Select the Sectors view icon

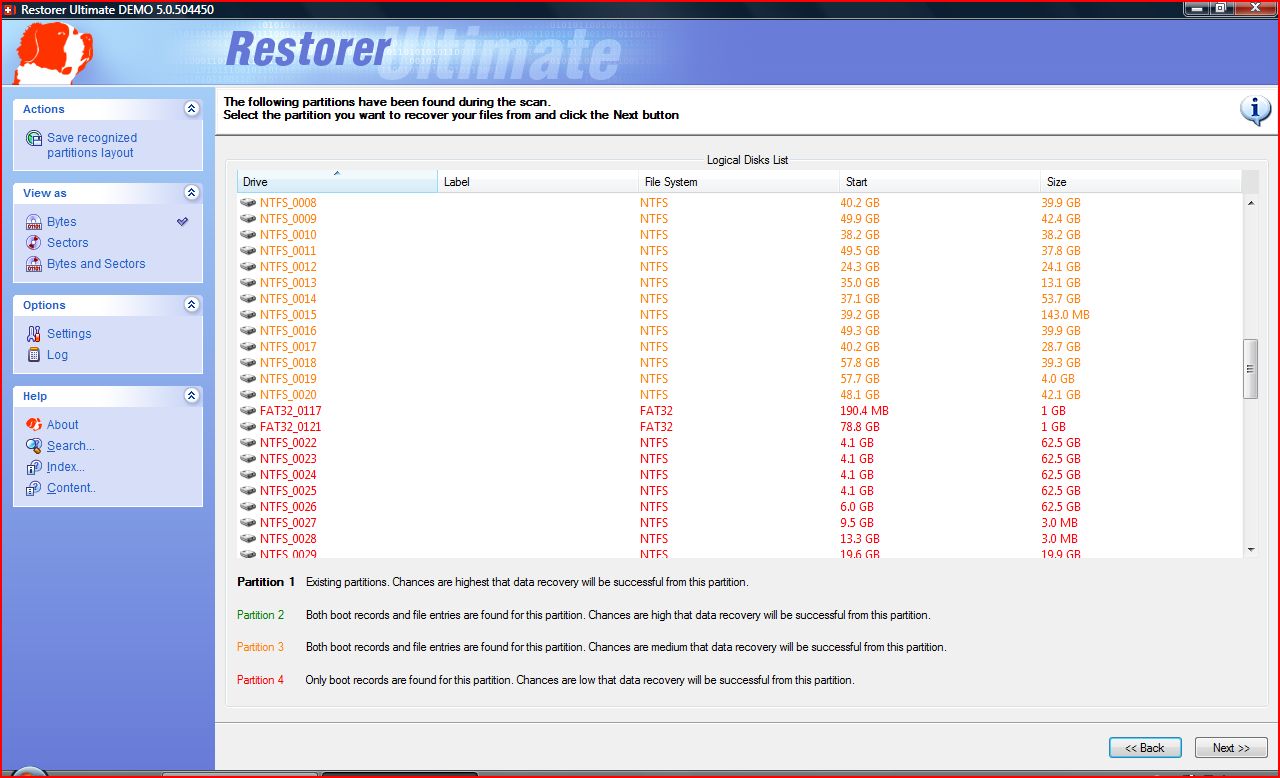[34, 243]
